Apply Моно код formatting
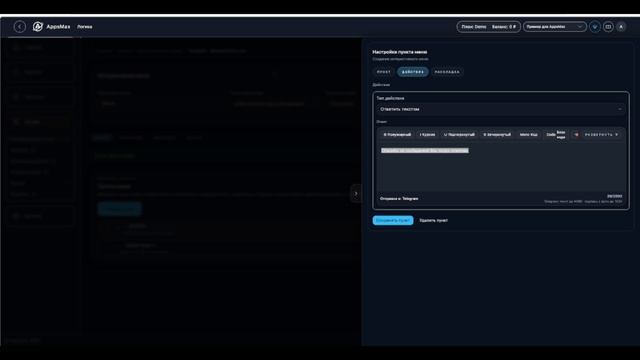The width and height of the screenshot is (640, 360). click(529, 134)
